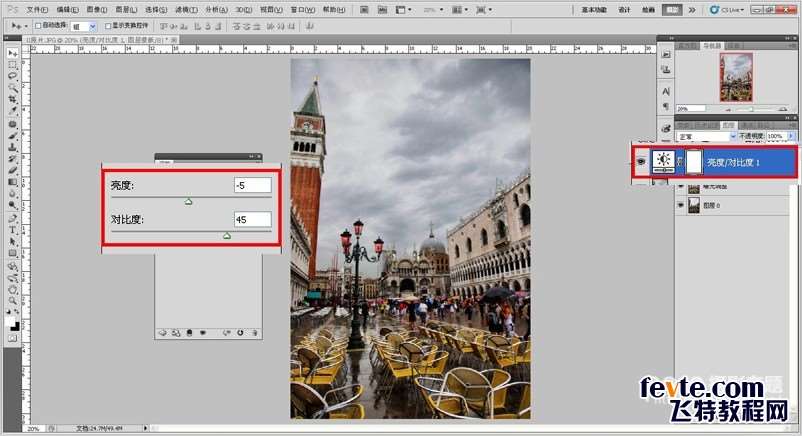Open the 文件(F) menu

click(37, 10)
